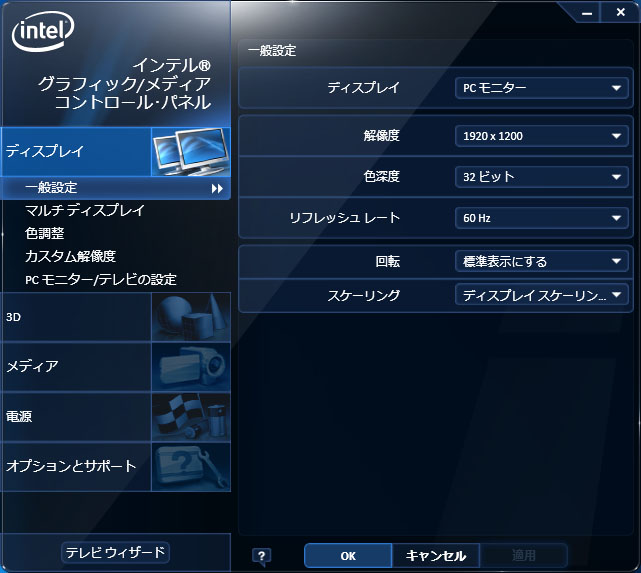The width and height of the screenshot is (641, 573).
Task: Click the Intel logo
Action: tap(43, 31)
